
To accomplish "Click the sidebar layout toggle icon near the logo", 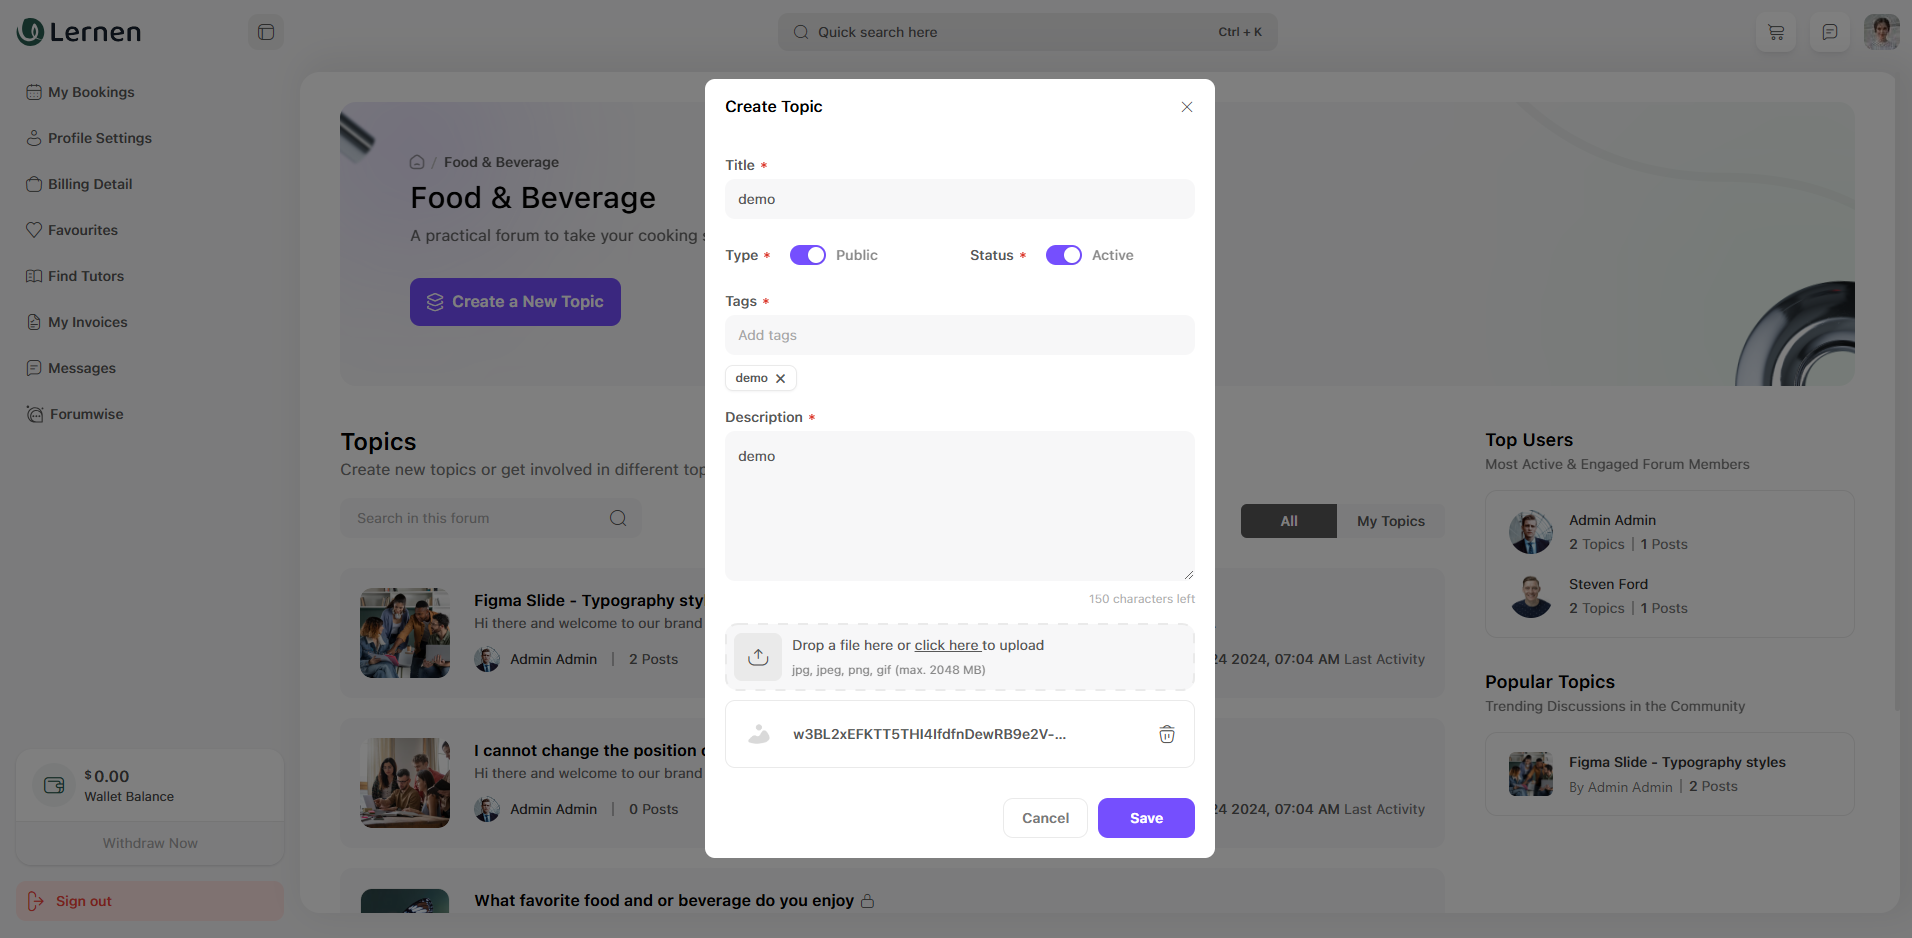I will 265,32.
